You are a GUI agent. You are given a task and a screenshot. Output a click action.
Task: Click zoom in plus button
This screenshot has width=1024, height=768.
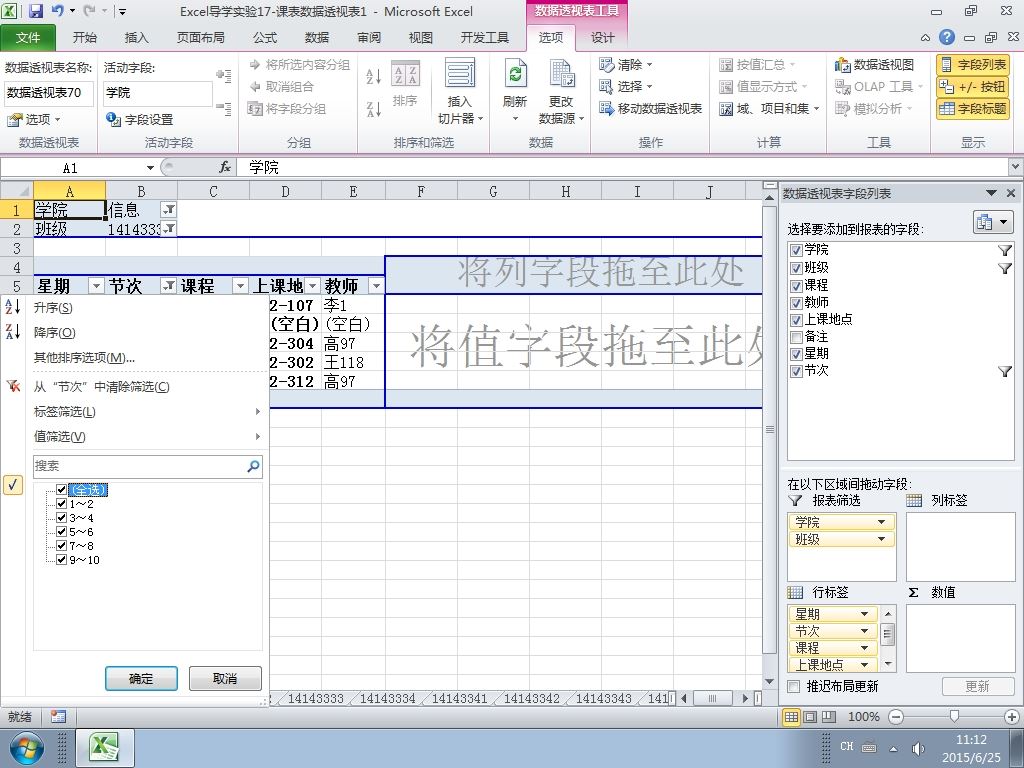1011,717
